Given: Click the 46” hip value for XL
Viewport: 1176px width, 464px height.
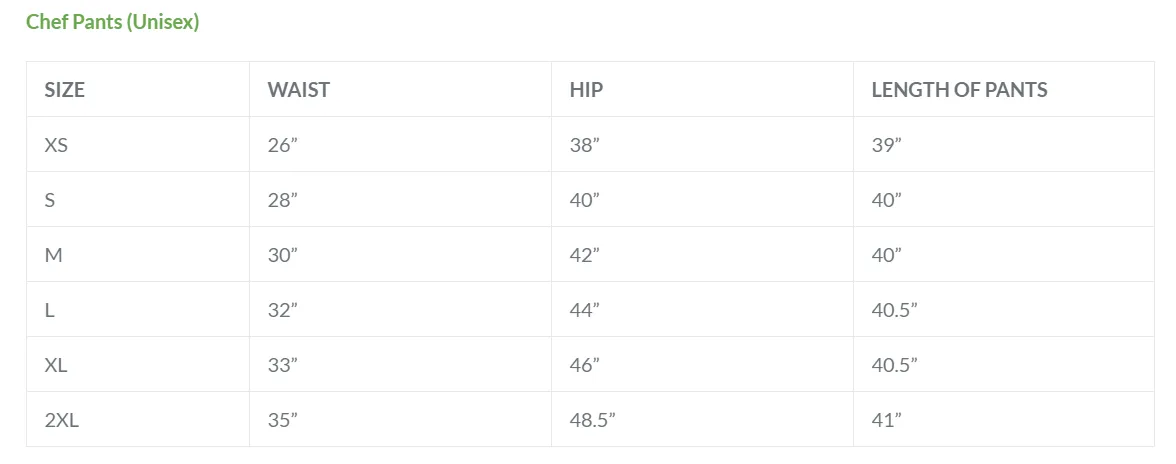Looking at the screenshot, I should tap(585, 365).
